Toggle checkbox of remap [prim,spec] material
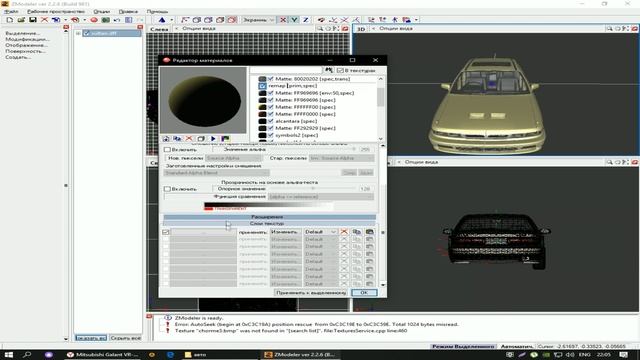 pyautogui.click(x=262, y=86)
